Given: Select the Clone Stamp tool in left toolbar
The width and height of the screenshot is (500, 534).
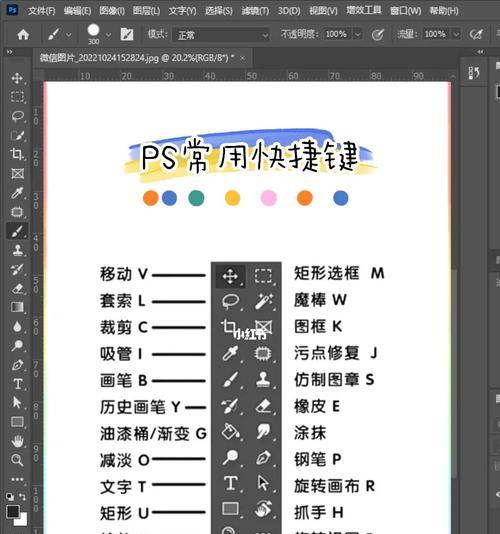Looking at the screenshot, I should click(17, 250).
